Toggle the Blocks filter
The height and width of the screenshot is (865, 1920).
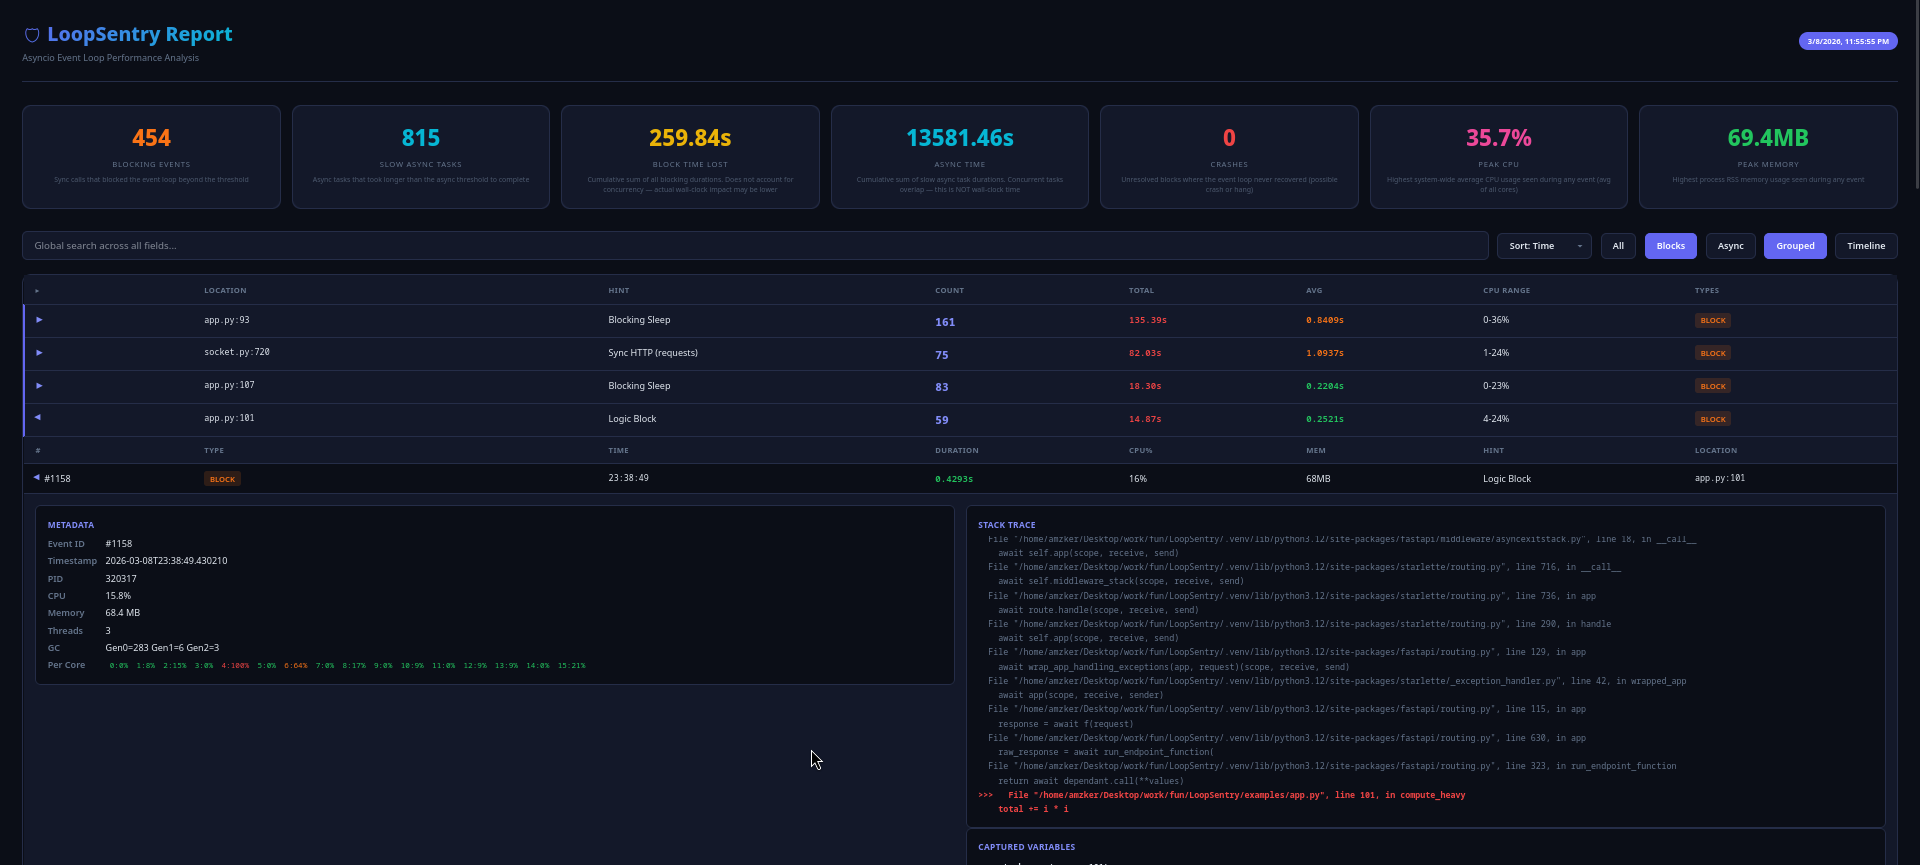(x=1670, y=246)
